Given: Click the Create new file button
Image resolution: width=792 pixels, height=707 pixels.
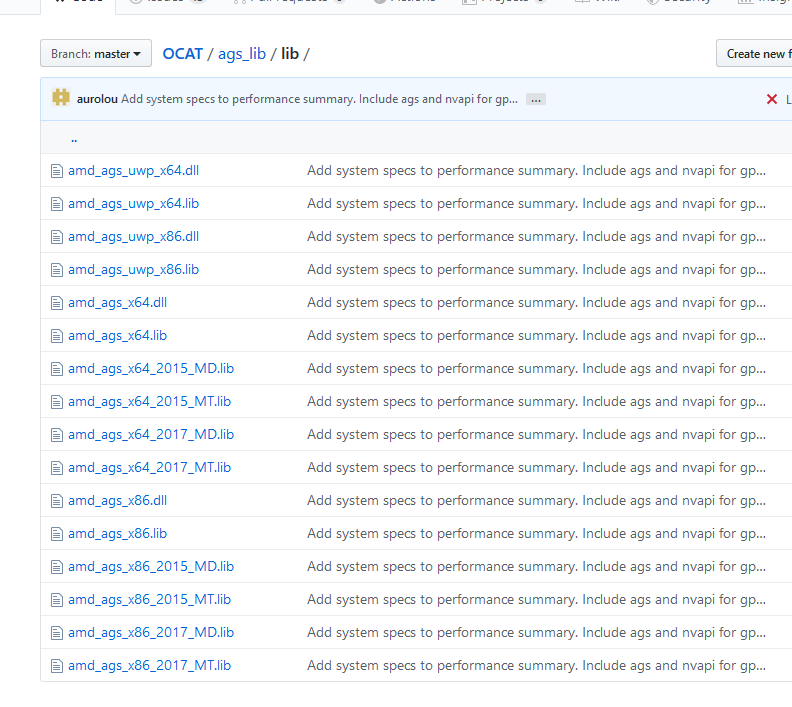Looking at the screenshot, I should 755,54.
